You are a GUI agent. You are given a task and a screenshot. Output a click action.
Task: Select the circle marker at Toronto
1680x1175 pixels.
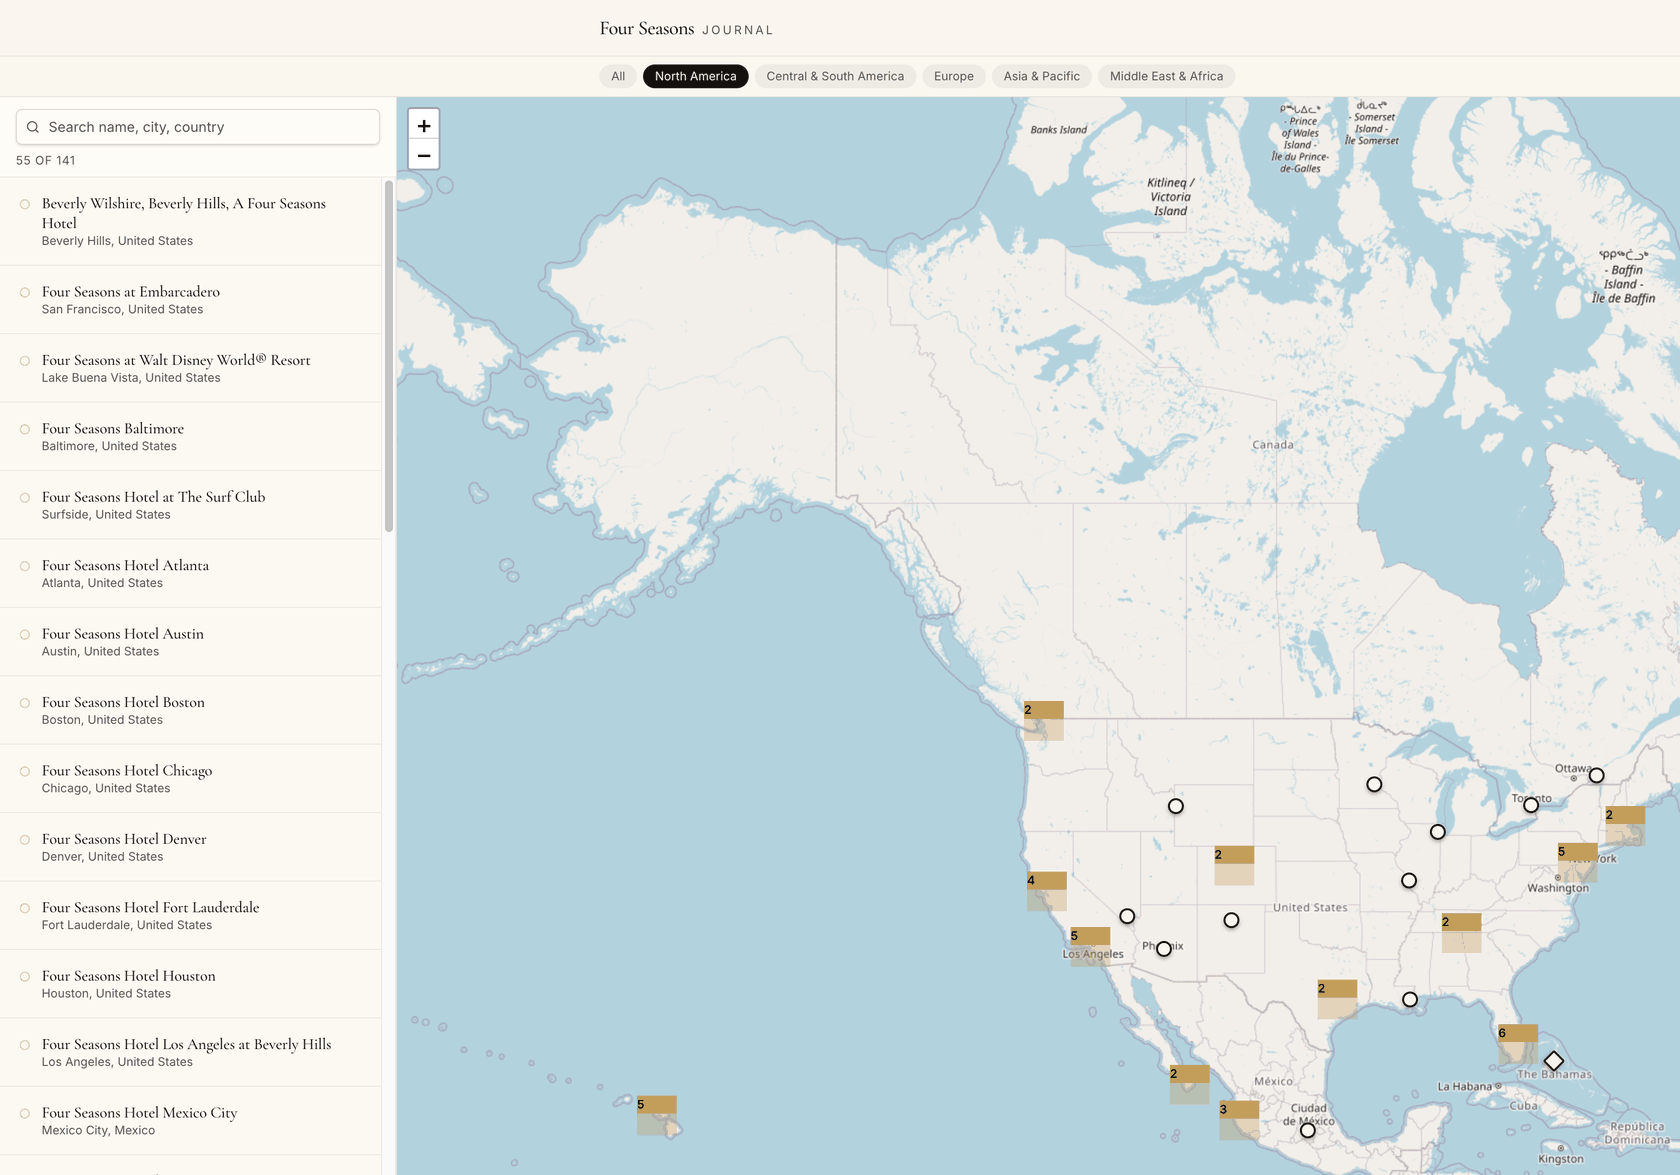point(1531,805)
